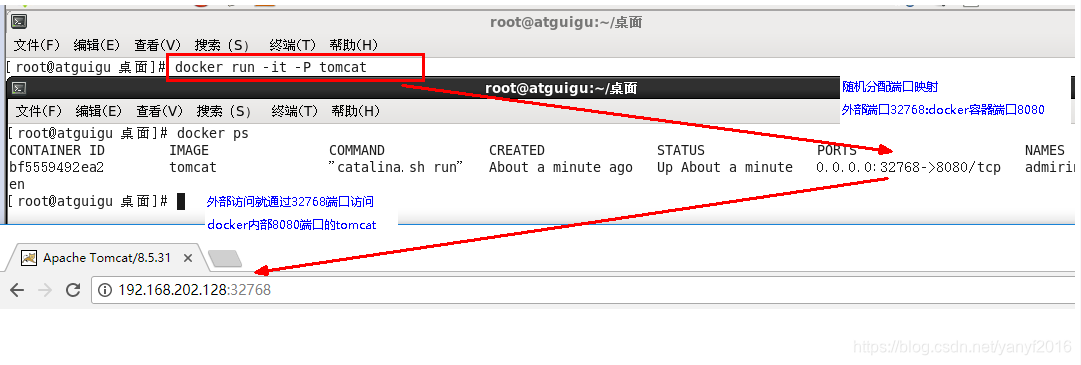Click 'Up About a minute' status value
Viewport: 1081px width, 365px height.
point(725,167)
